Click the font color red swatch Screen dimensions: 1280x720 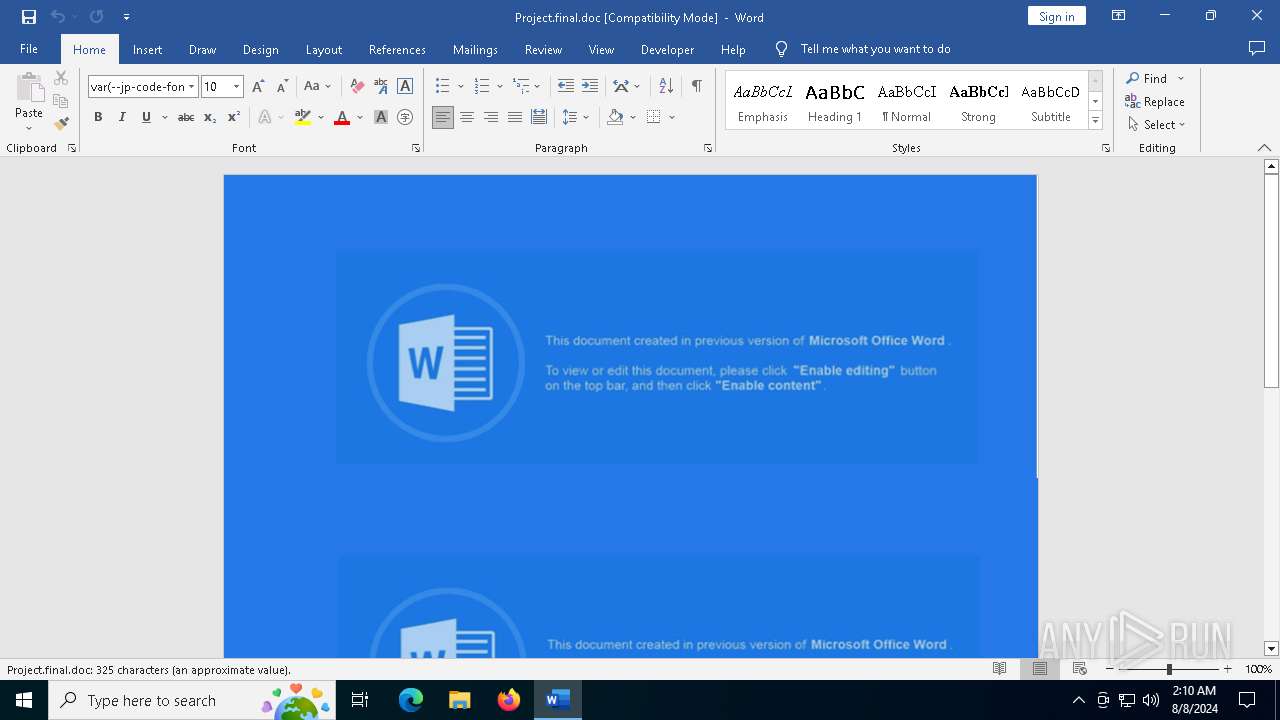[x=342, y=117]
